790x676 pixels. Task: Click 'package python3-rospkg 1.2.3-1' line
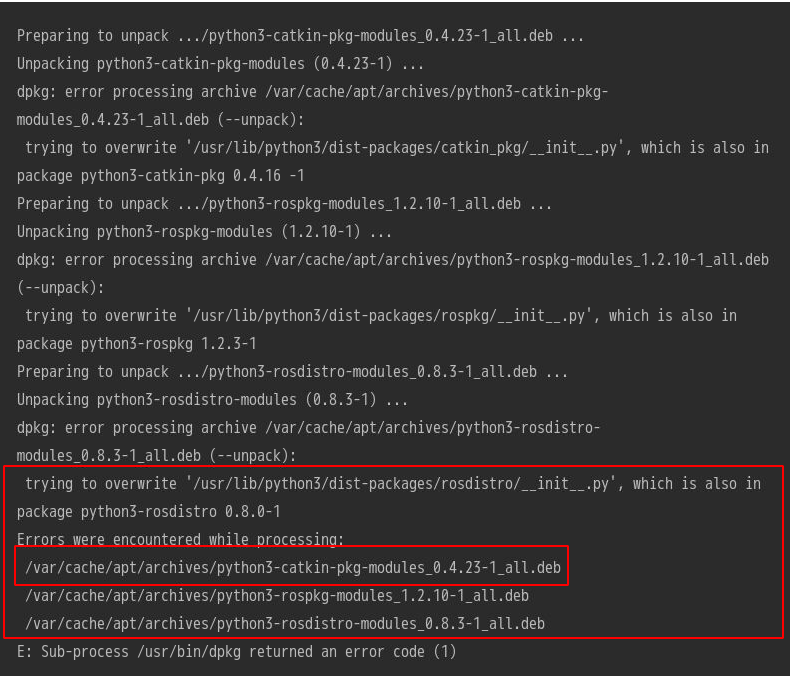(x=137, y=344)
